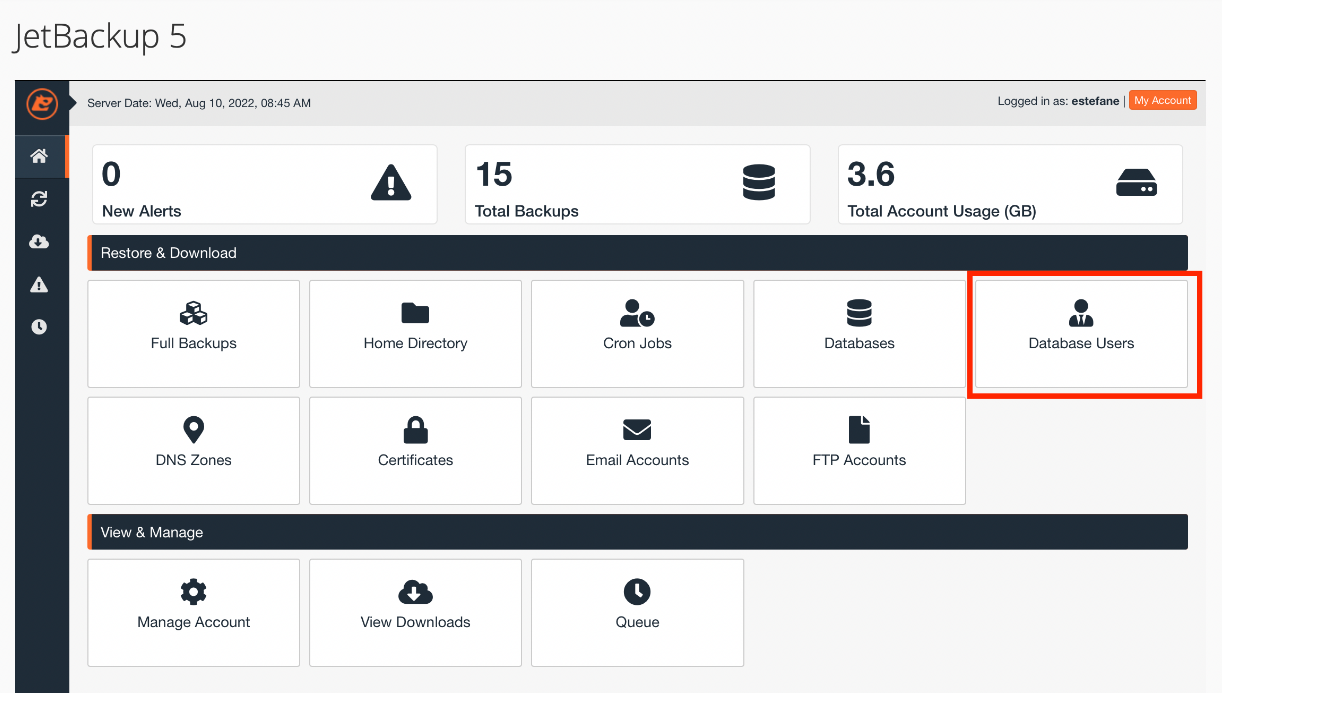Click the My Account button
The height and width of the screenshot is (708, 1320).
click(x=1163, y=101)
